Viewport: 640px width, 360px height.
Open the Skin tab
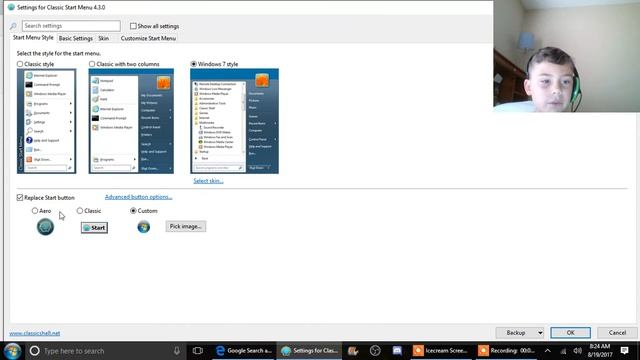[104, 38]
